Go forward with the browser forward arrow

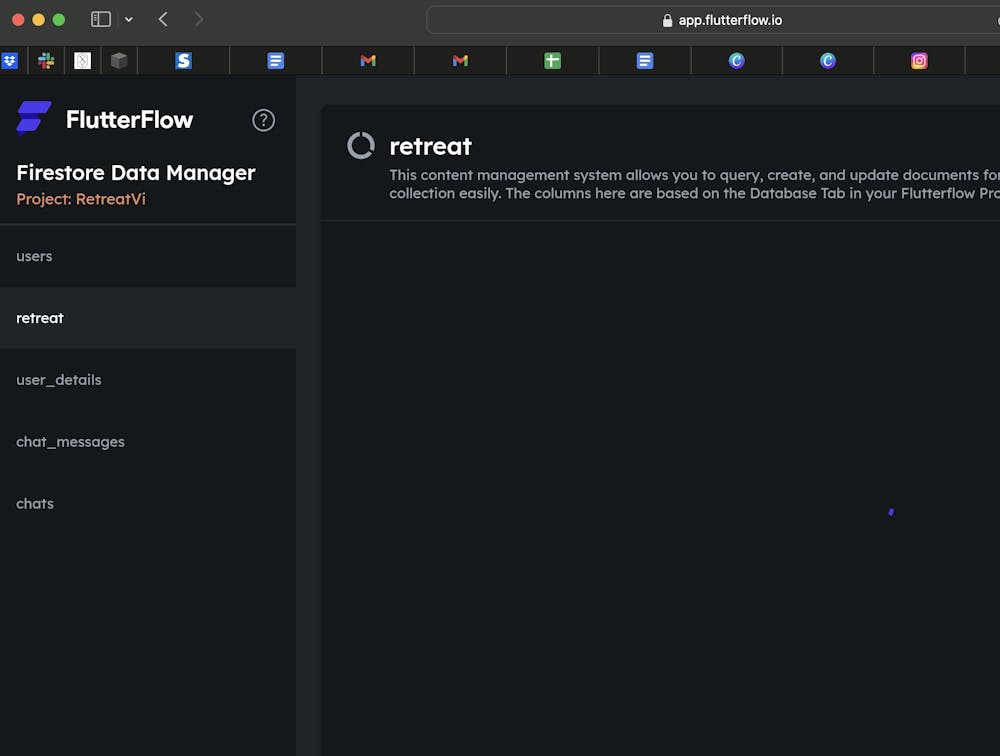click(199, 19)
